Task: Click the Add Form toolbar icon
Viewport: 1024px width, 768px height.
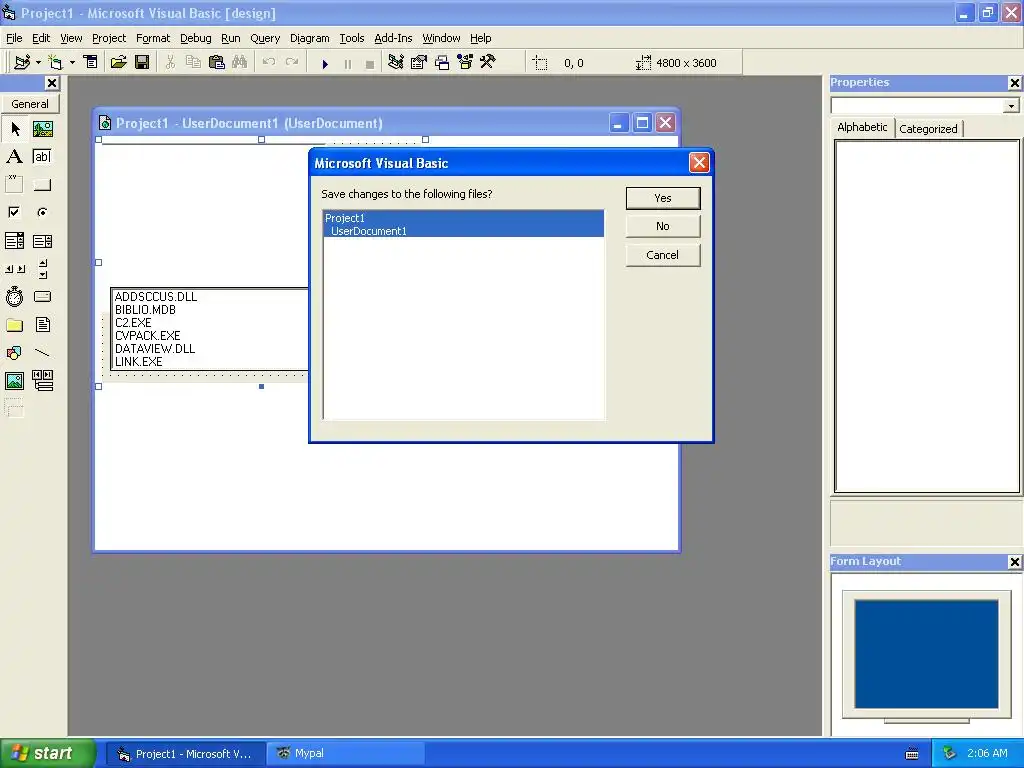Action: coord(56,63)
